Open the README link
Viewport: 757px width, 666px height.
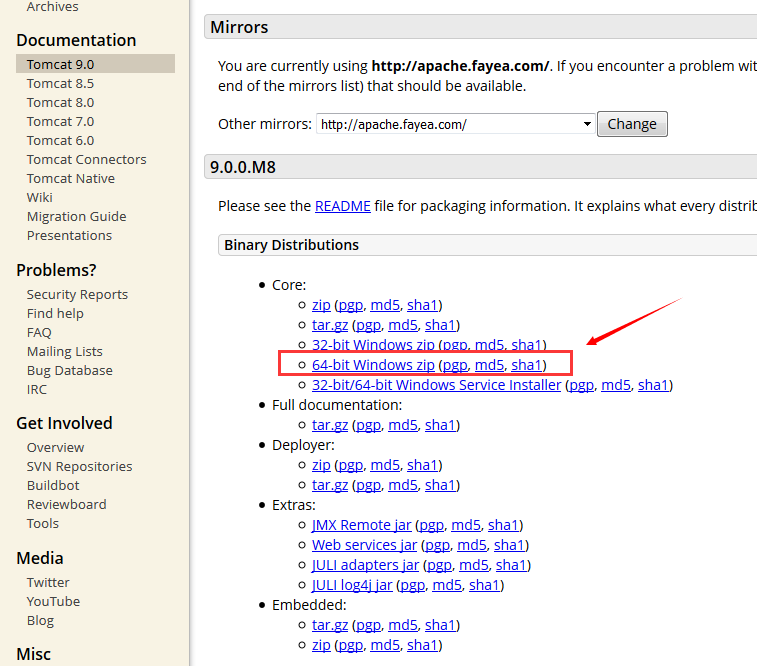pyautogui.click(x=342, y=206)
